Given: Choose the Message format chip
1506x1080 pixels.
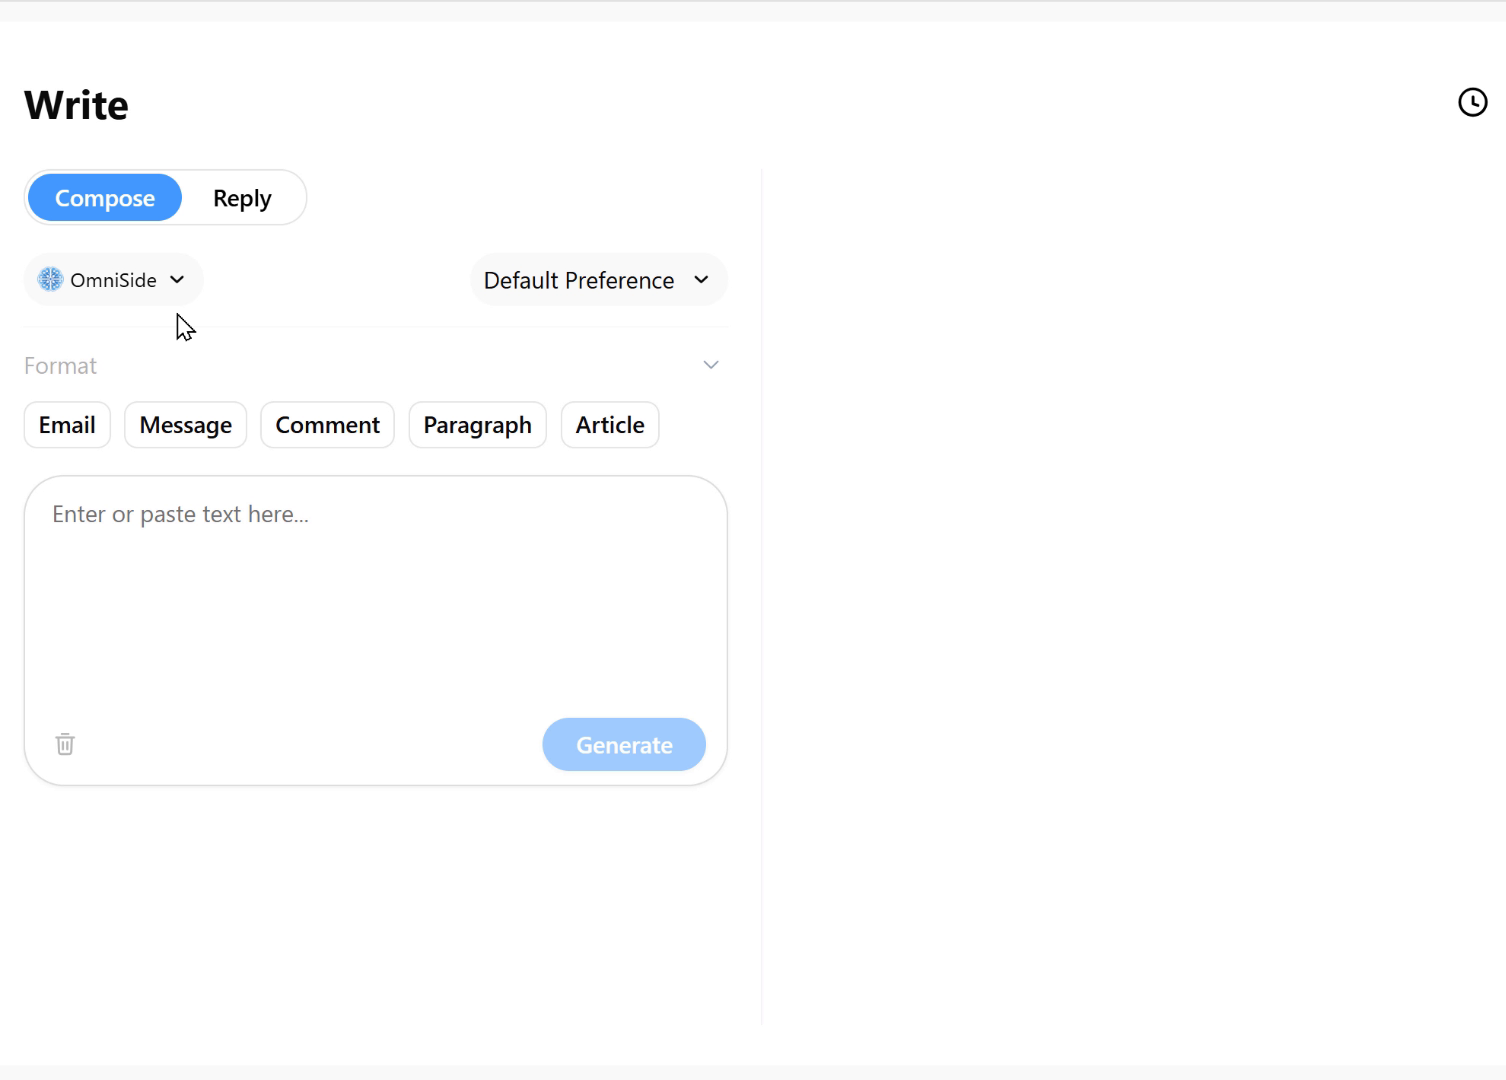Looking at the screenshot, I should click(x=185, y=425).
